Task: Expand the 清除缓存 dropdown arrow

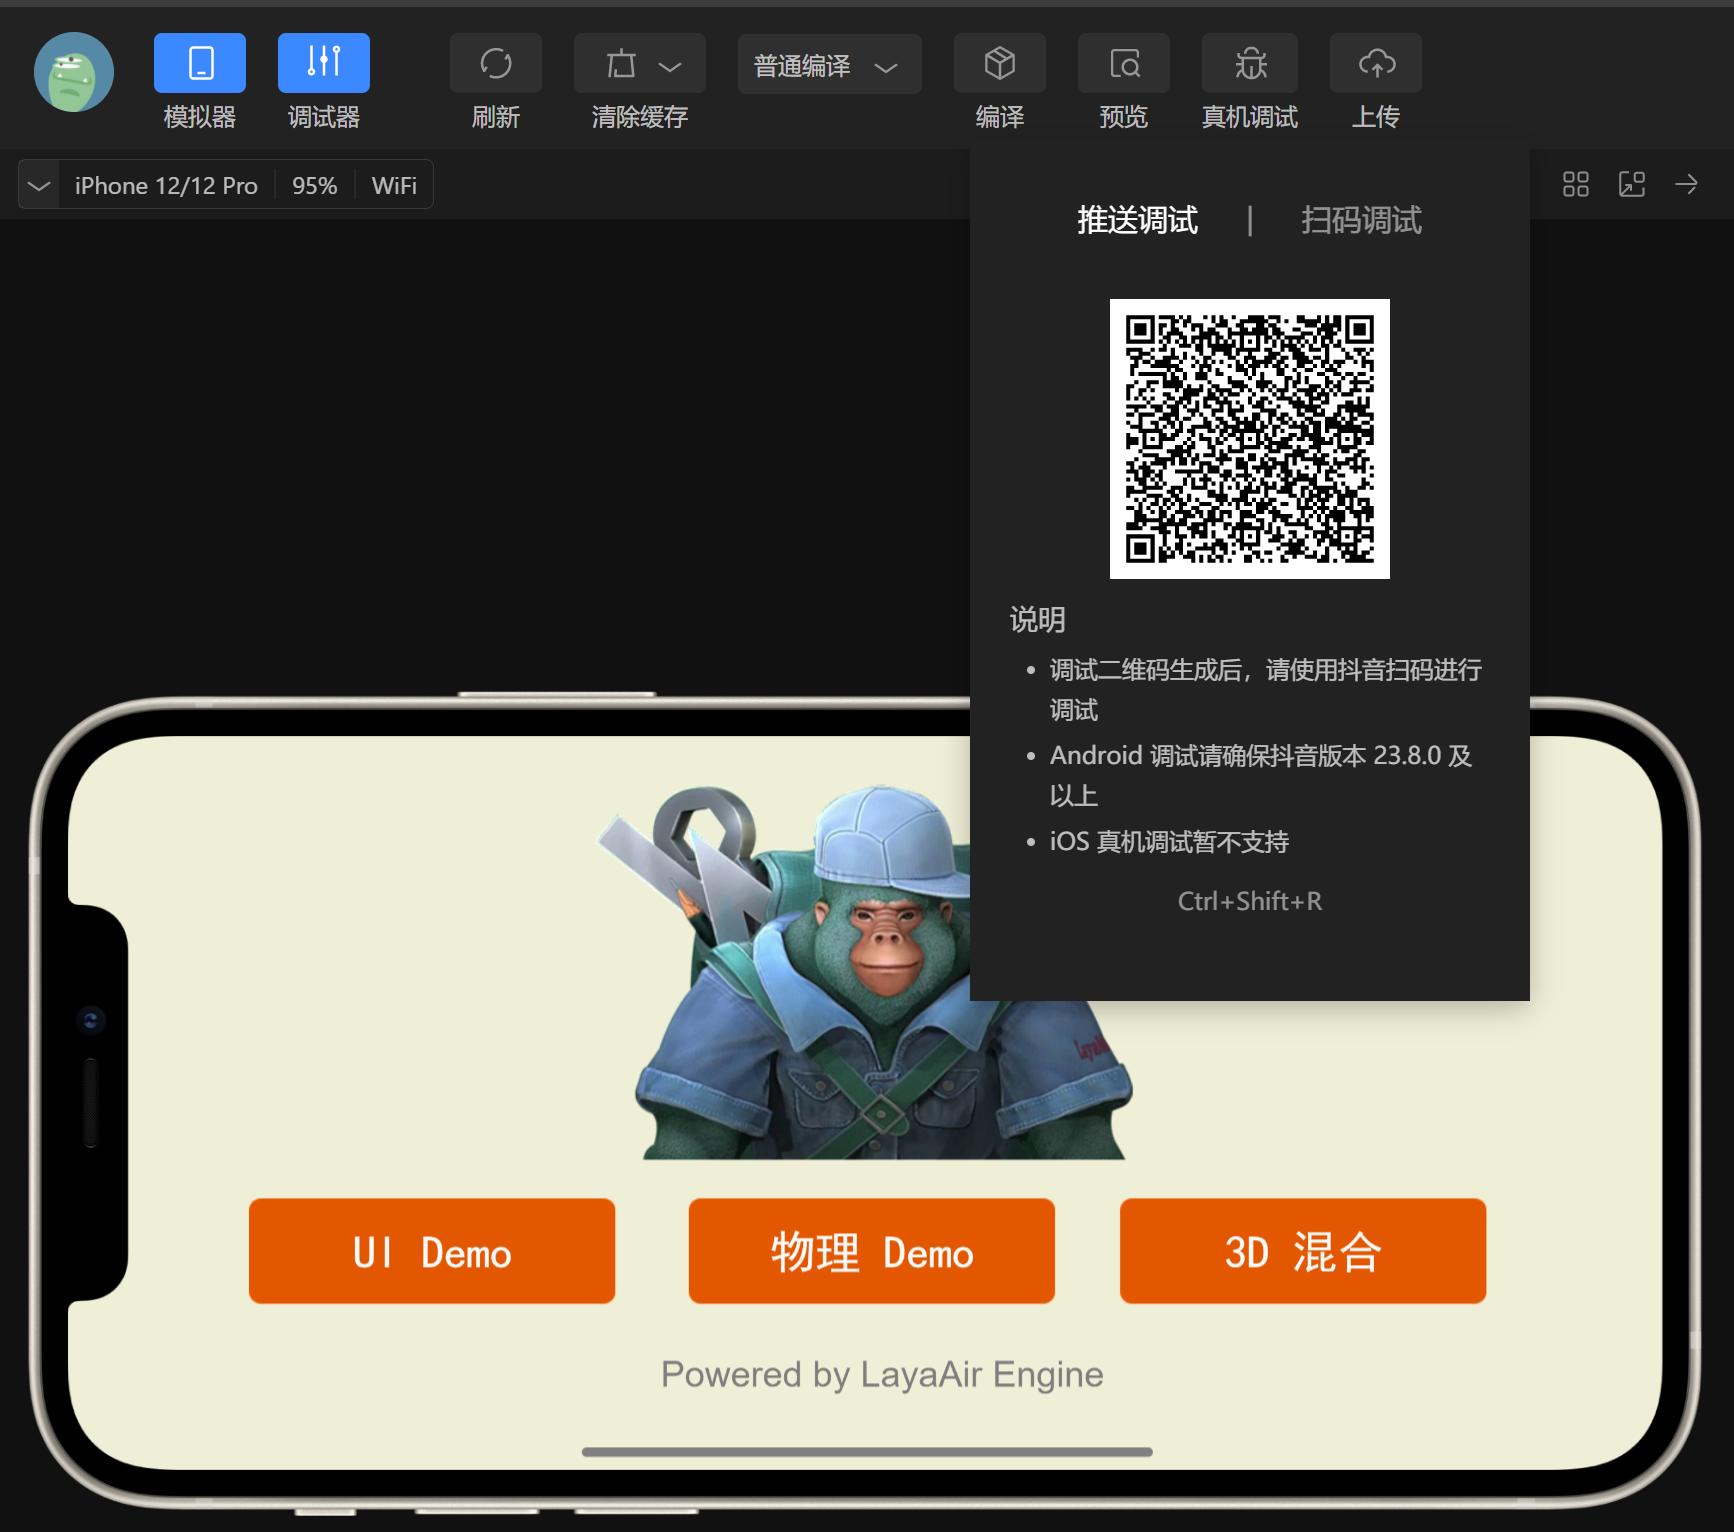Action: tap(670, 66)
